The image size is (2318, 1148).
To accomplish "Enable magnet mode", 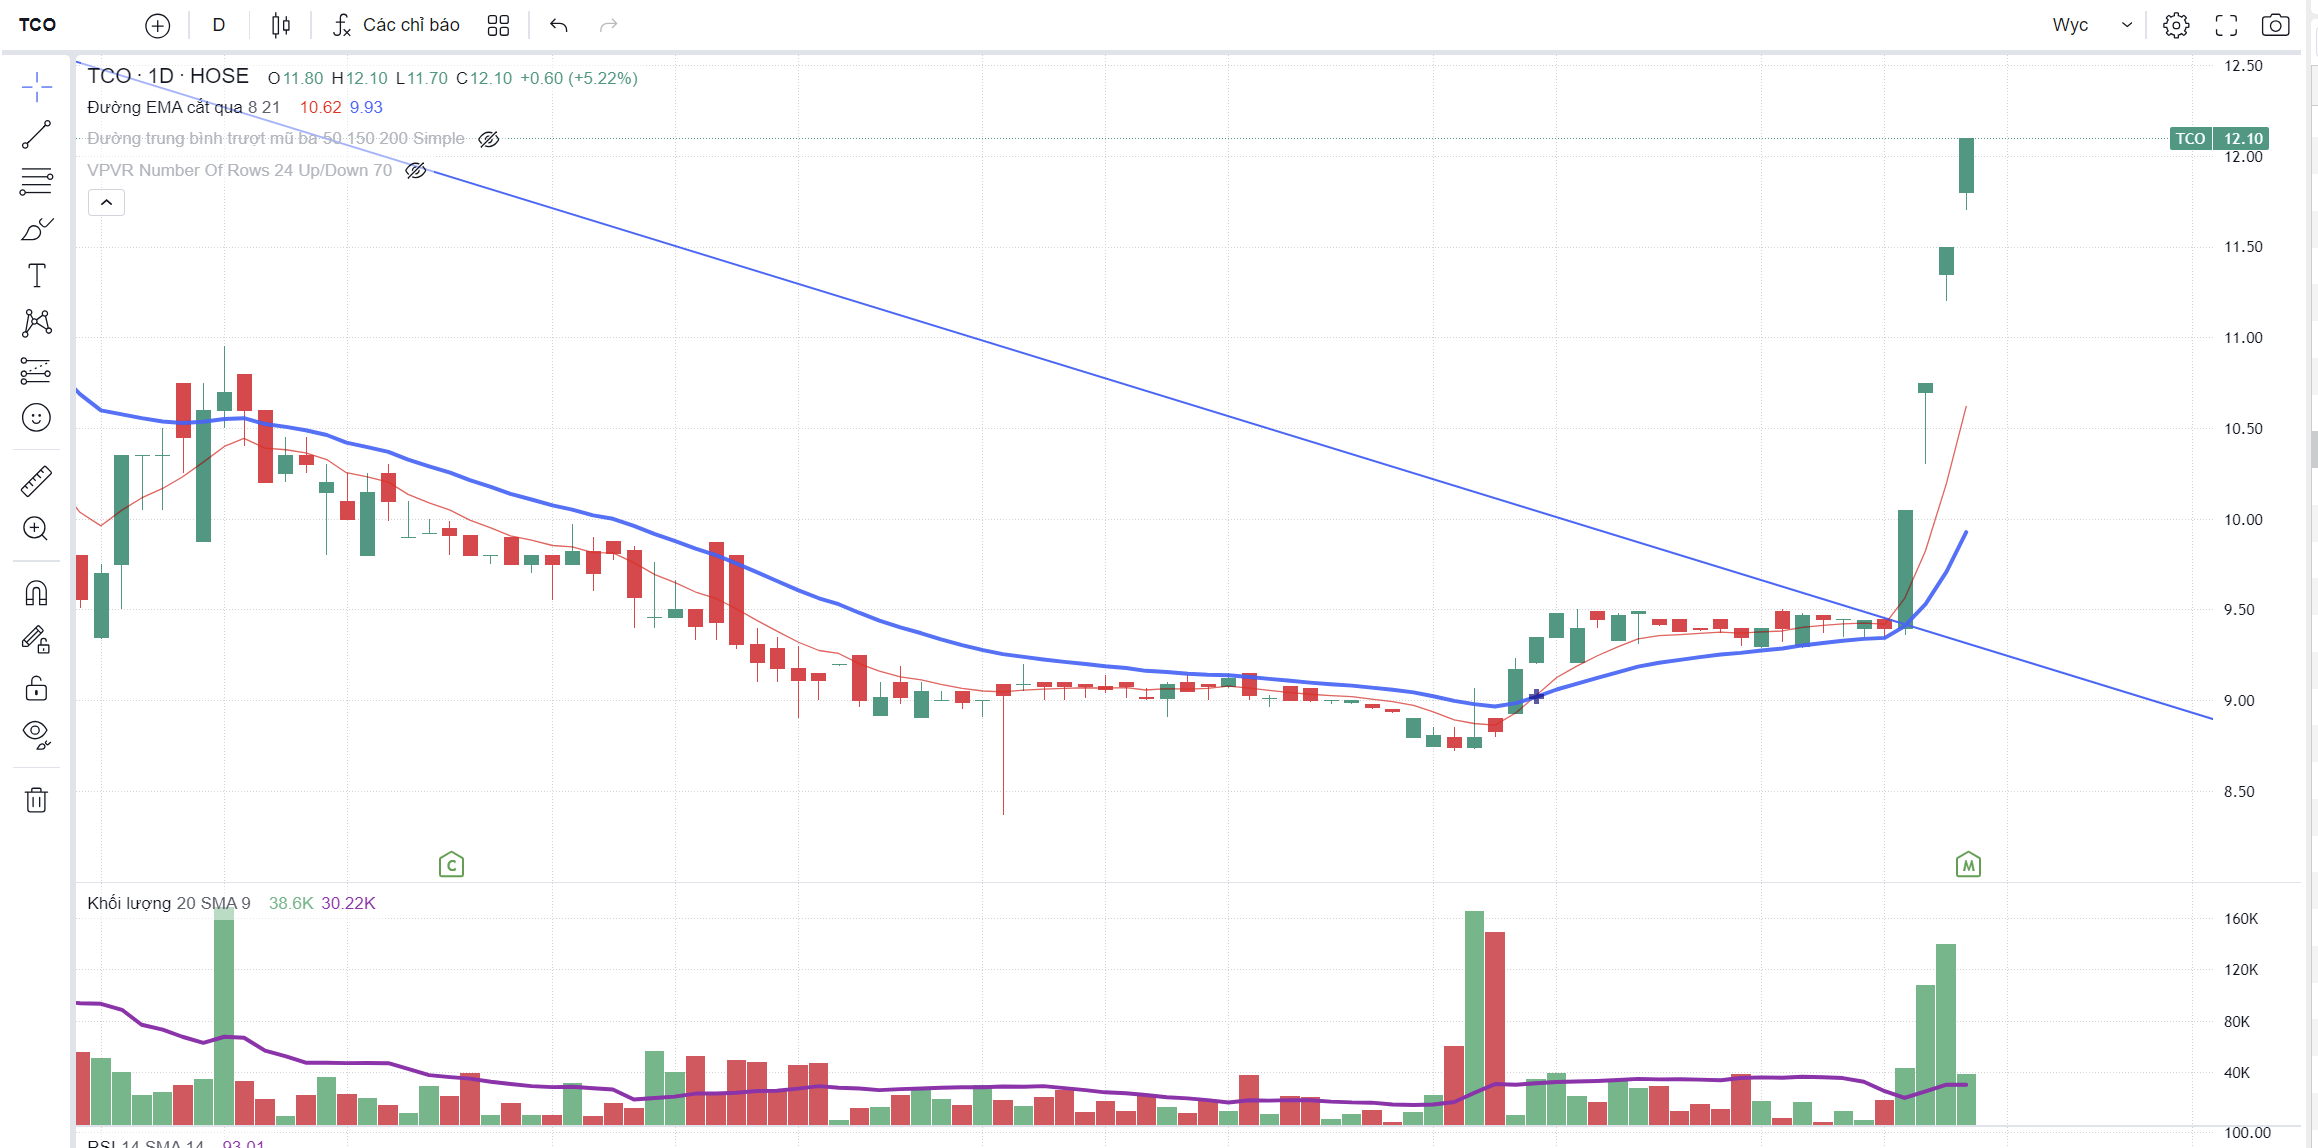I will coord(36,594).
